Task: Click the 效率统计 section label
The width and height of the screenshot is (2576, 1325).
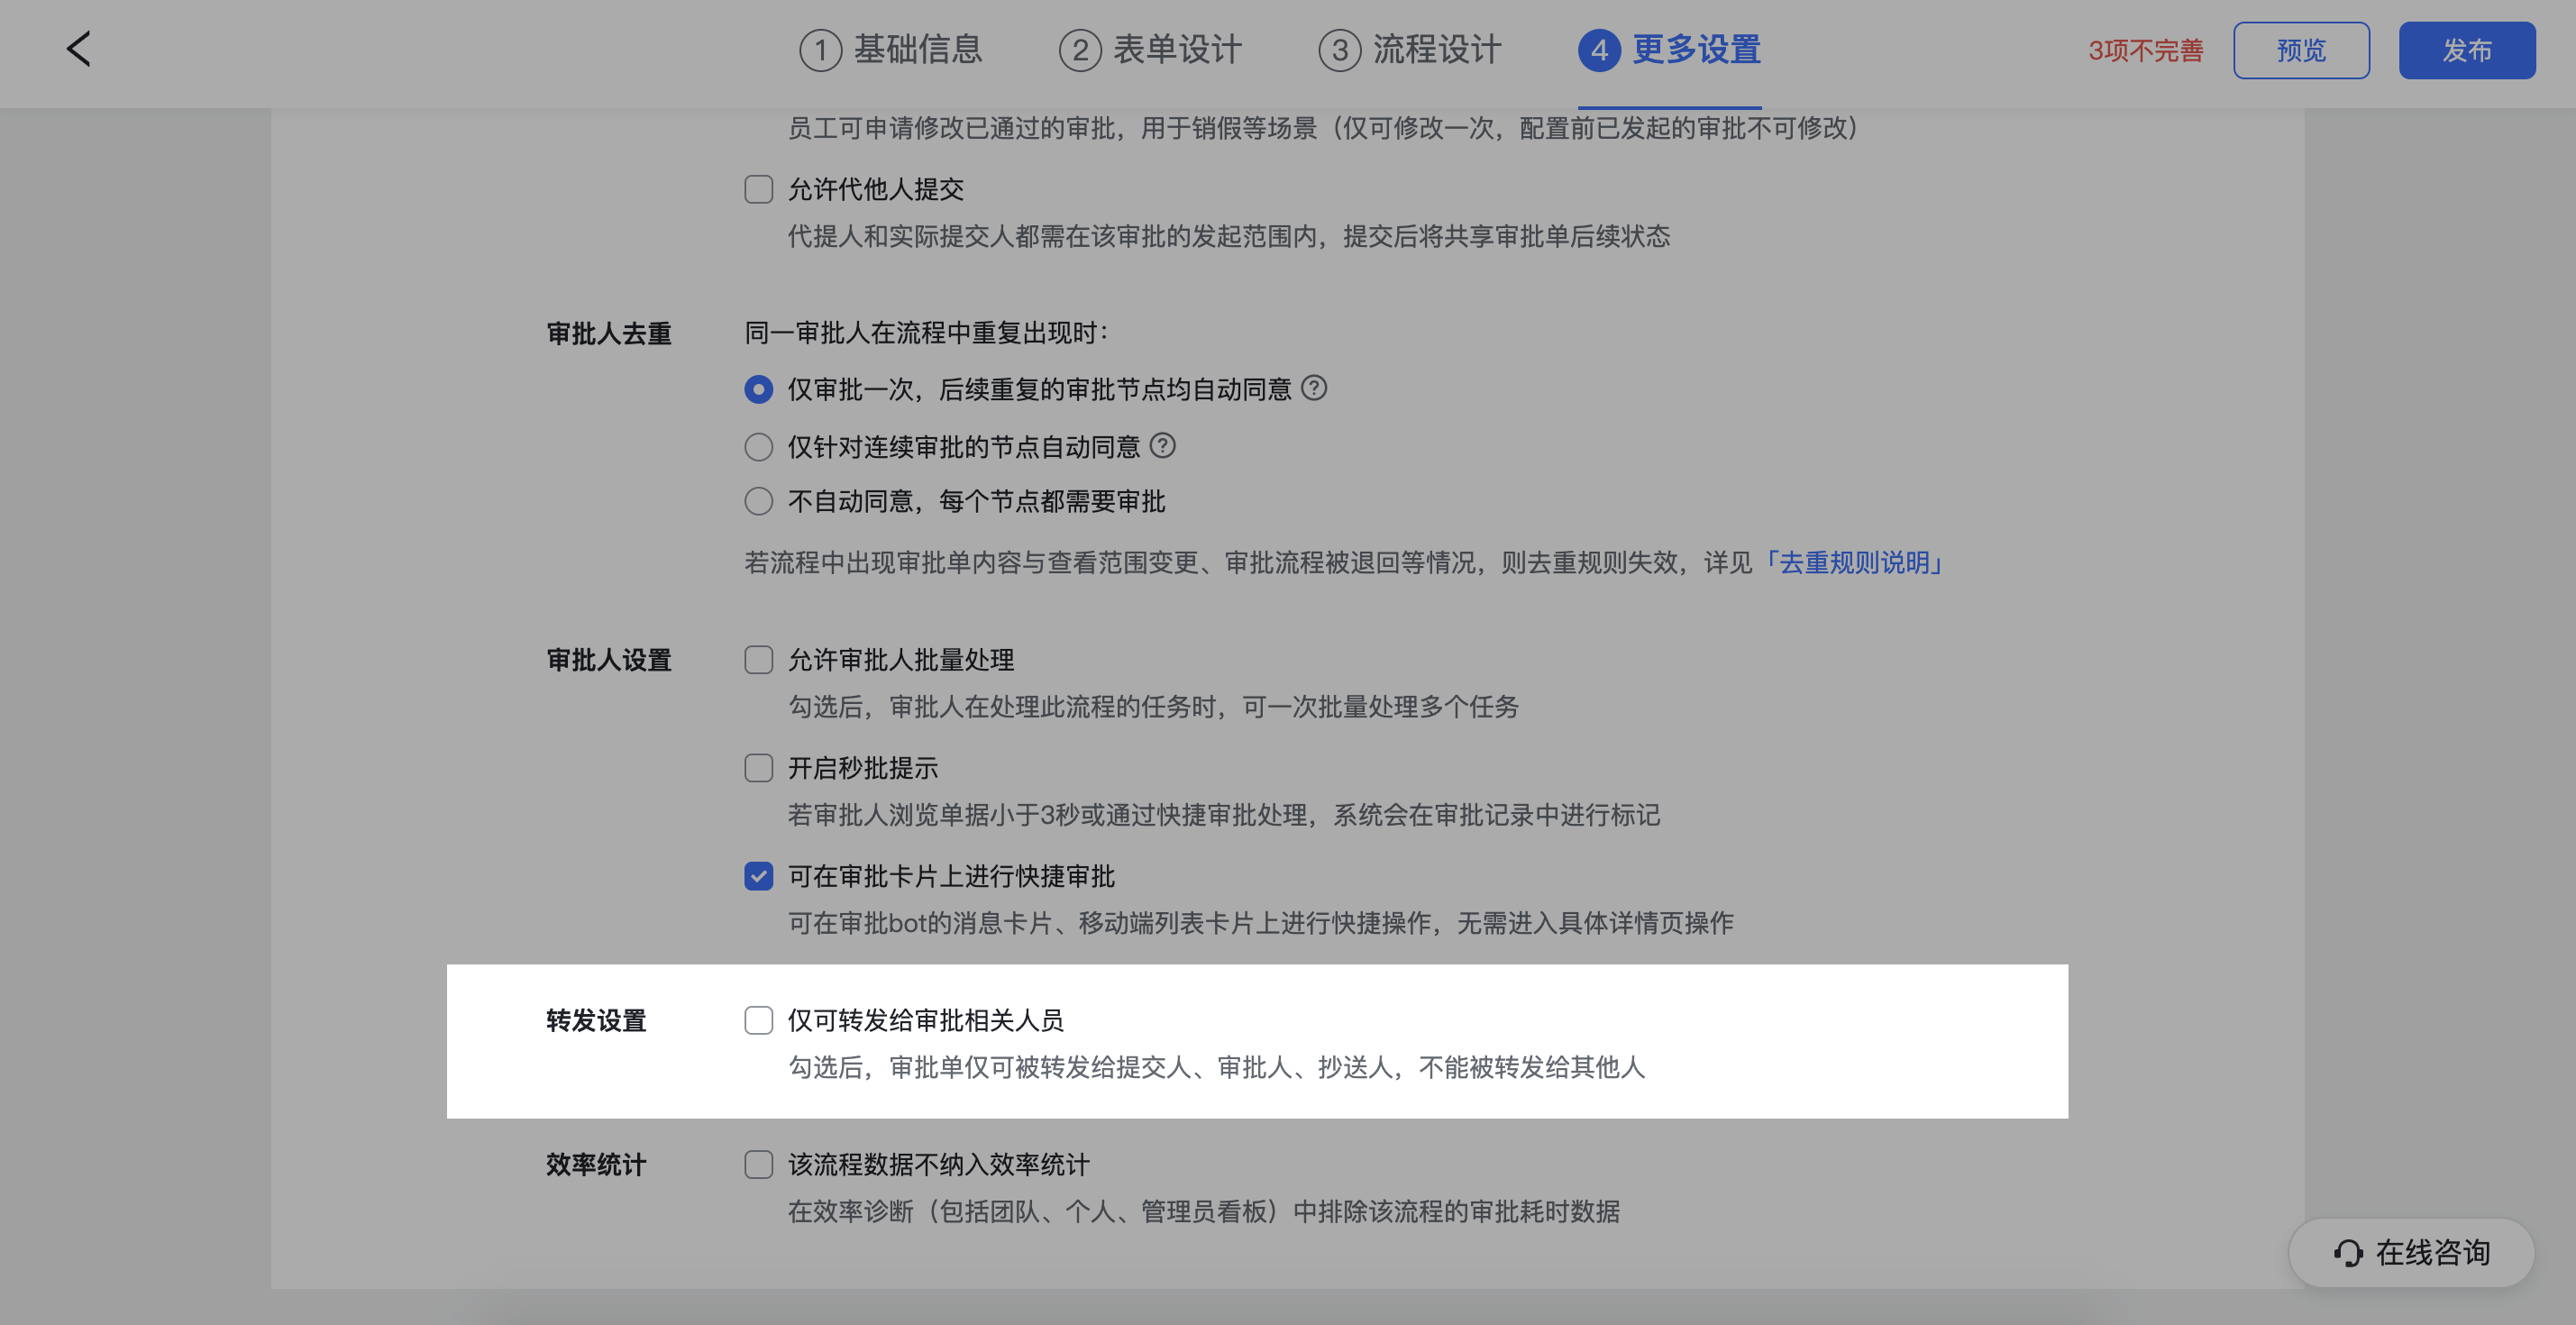Action: [x=596, y=1164]
